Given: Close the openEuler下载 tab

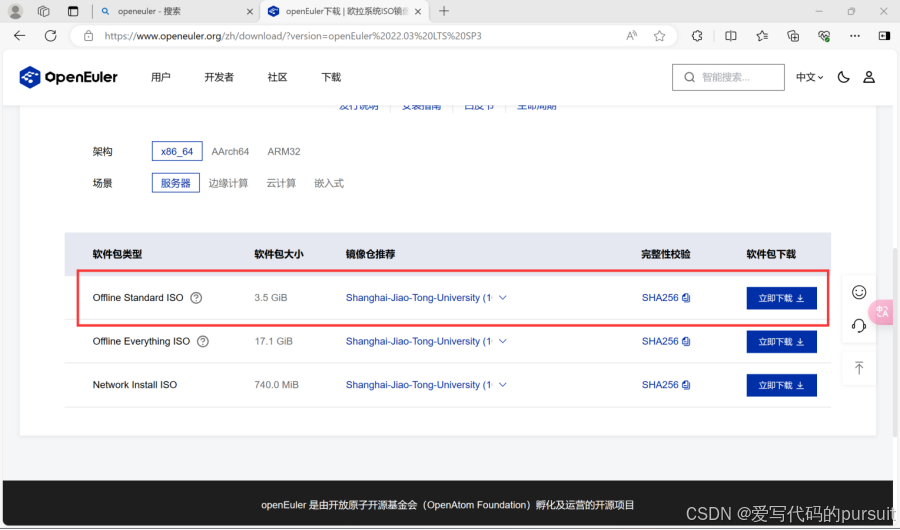Looking at the screenshot, I should [x=418, y=11].
